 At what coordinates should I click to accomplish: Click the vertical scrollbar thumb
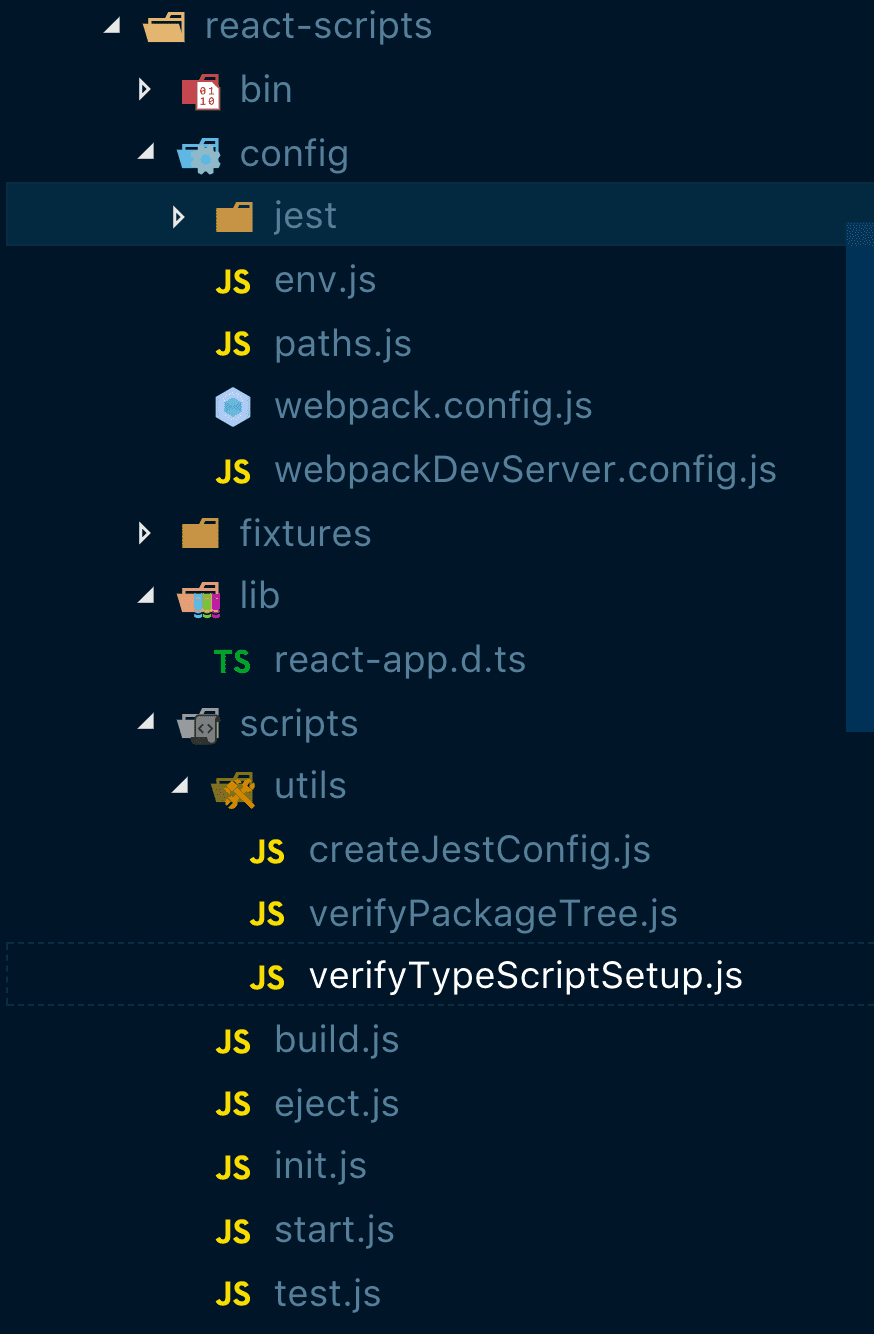860,476
